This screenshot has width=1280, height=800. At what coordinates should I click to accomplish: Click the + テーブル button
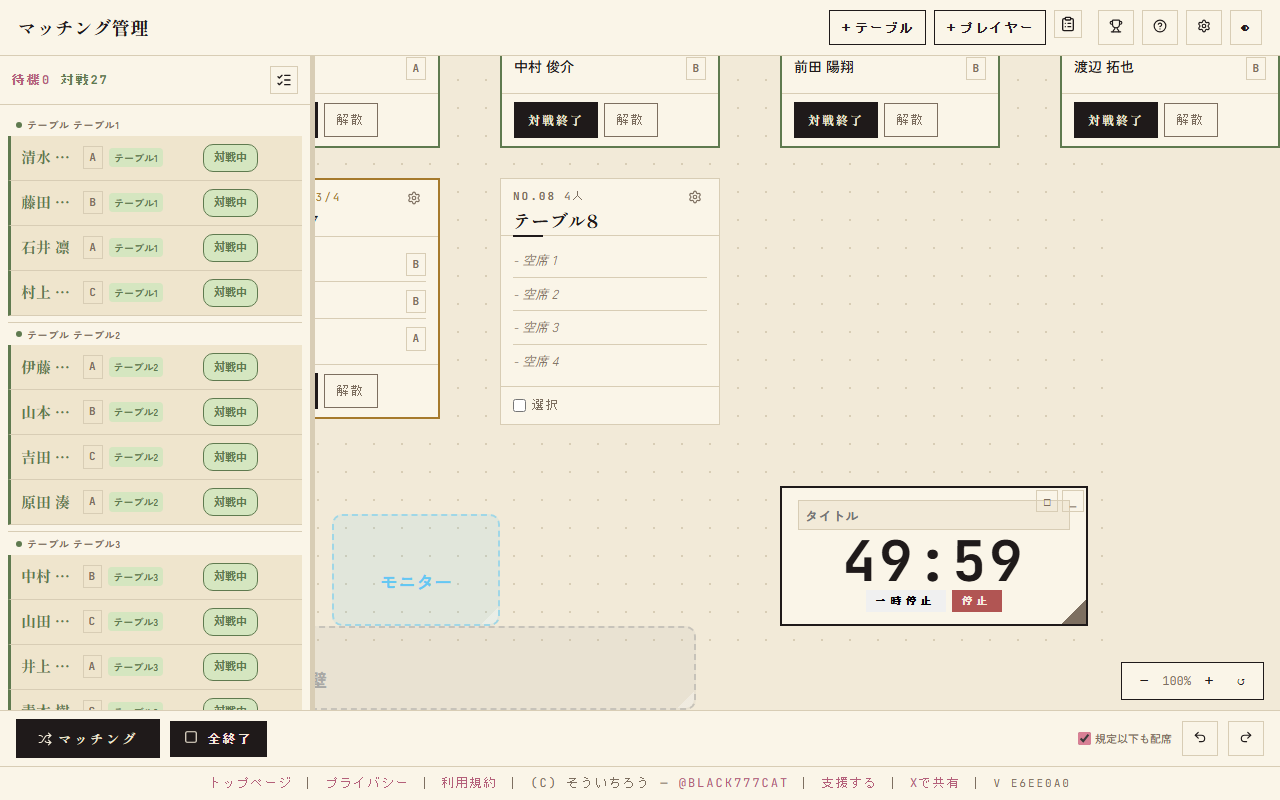pyautogui.click(x=877, y=28)
